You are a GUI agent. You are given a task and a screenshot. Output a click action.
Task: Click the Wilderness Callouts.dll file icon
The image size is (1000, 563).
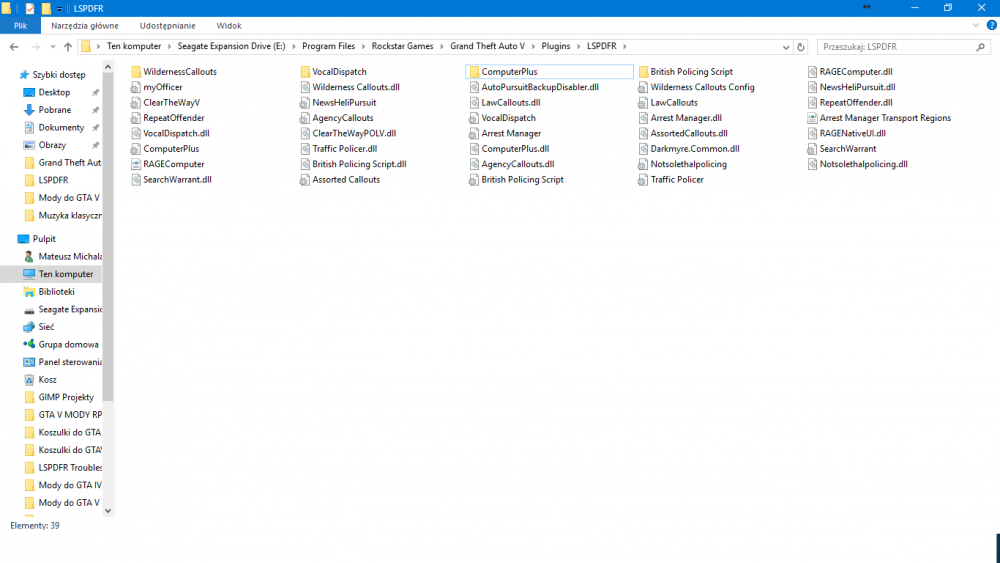305,87
